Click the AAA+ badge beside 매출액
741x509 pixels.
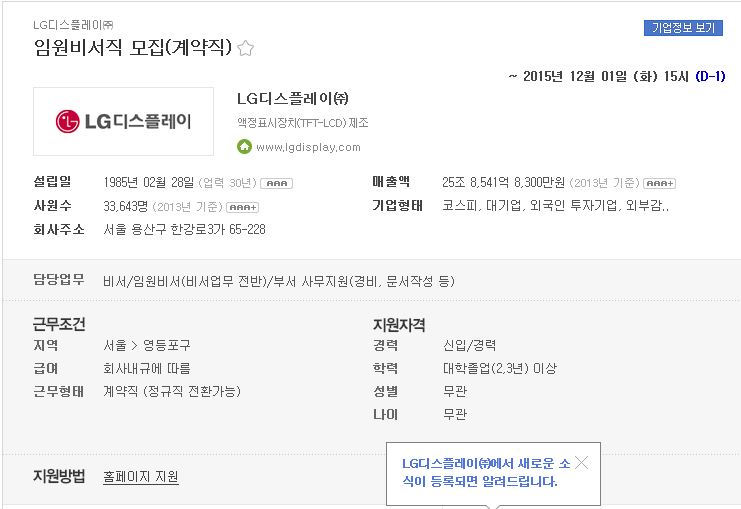660,183
